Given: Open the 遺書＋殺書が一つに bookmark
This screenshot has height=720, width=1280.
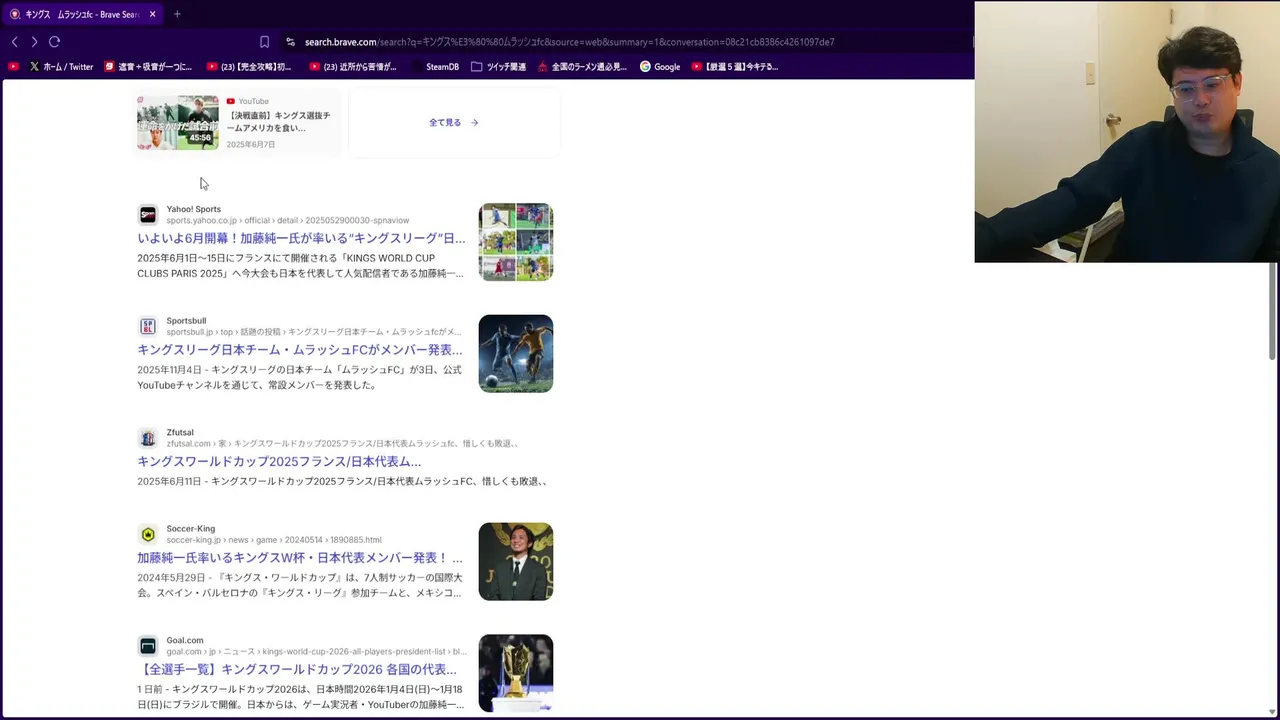Looking at the screenshot, I should 147,67.
